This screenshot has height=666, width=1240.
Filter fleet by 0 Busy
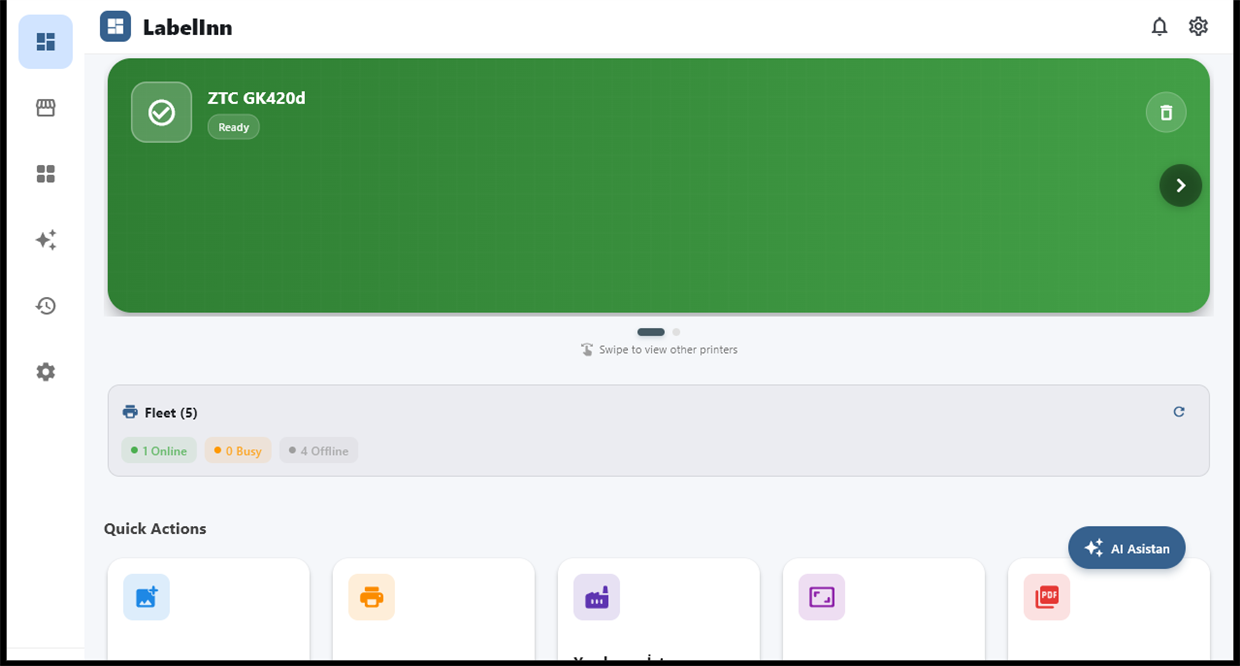[238, 450]
